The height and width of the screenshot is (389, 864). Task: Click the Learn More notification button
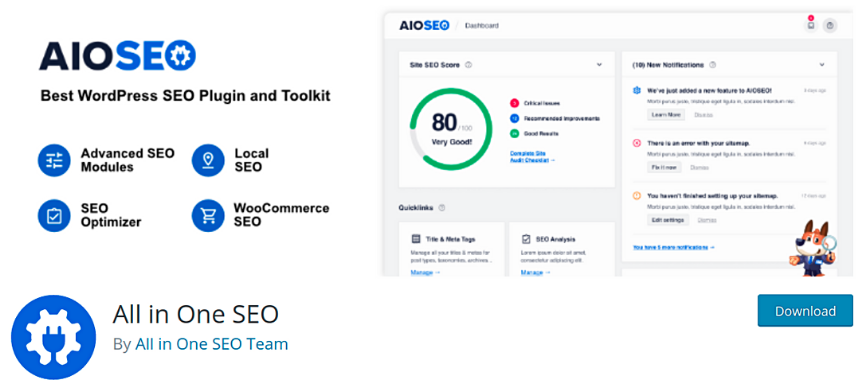[666, 115]
